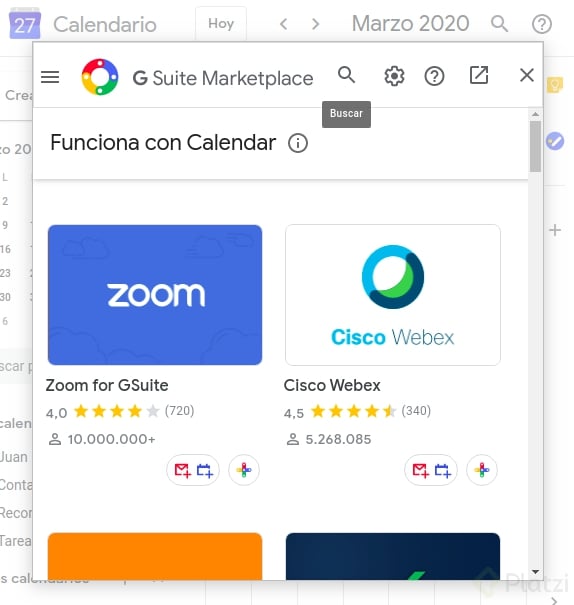Viewport: 574px width, 605px height.
Task: Open the Cisco Webex card image
Action: pyautogui.click(x=393, y=295)
